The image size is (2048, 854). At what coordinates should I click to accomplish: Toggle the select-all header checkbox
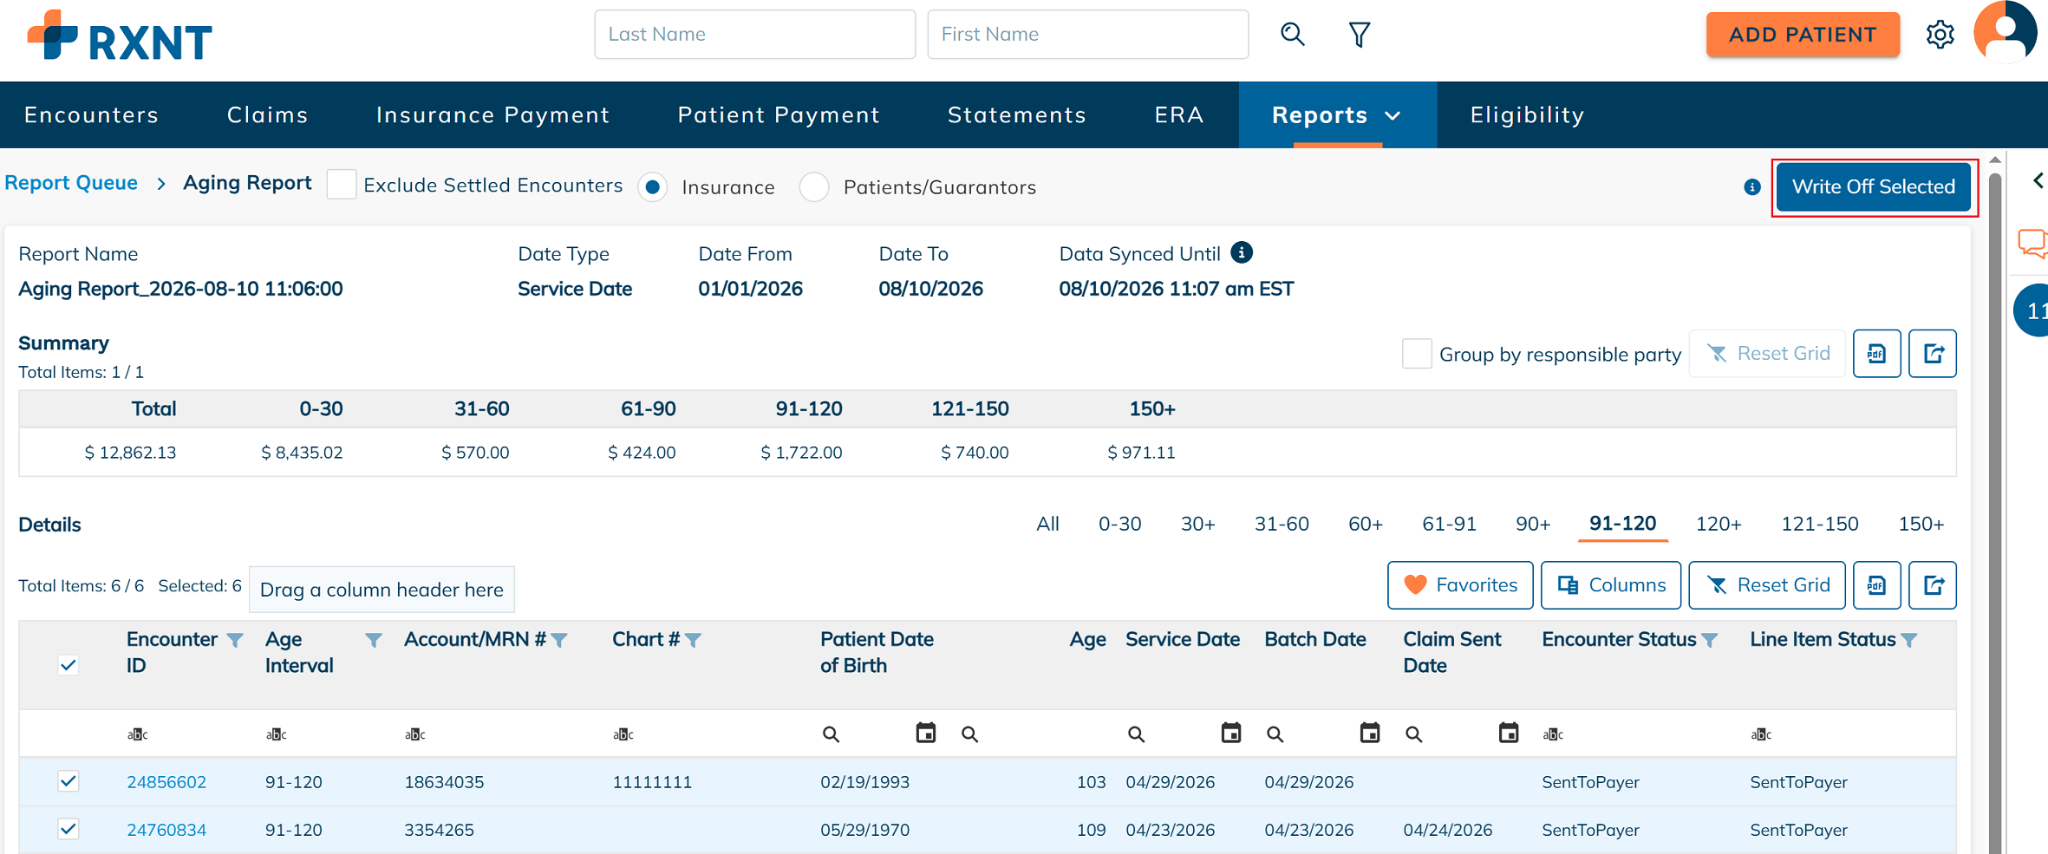tap(68, 665)
